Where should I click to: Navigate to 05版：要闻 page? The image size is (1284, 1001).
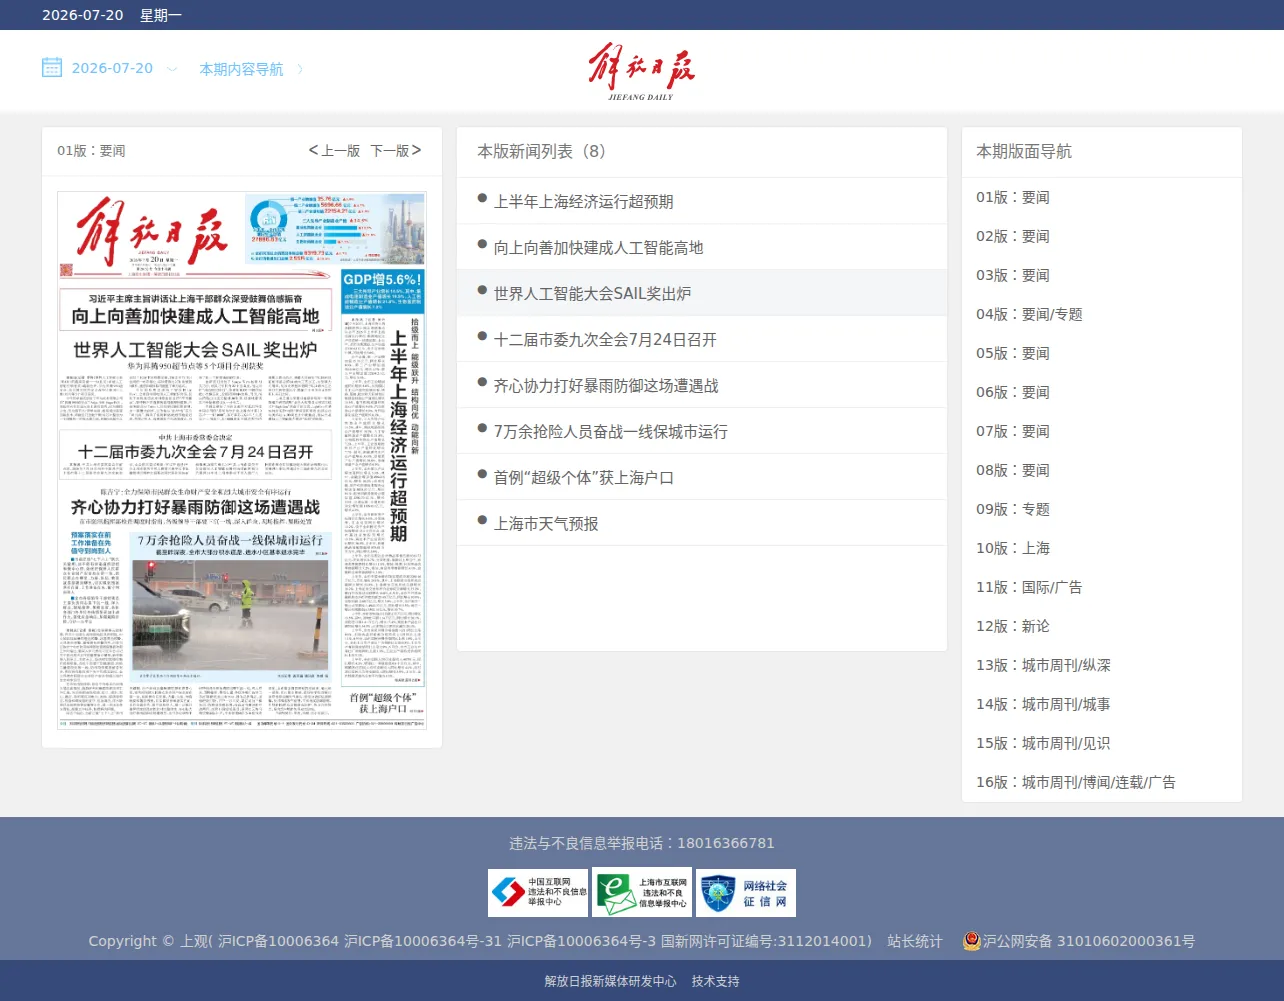tap(1013, 353)
